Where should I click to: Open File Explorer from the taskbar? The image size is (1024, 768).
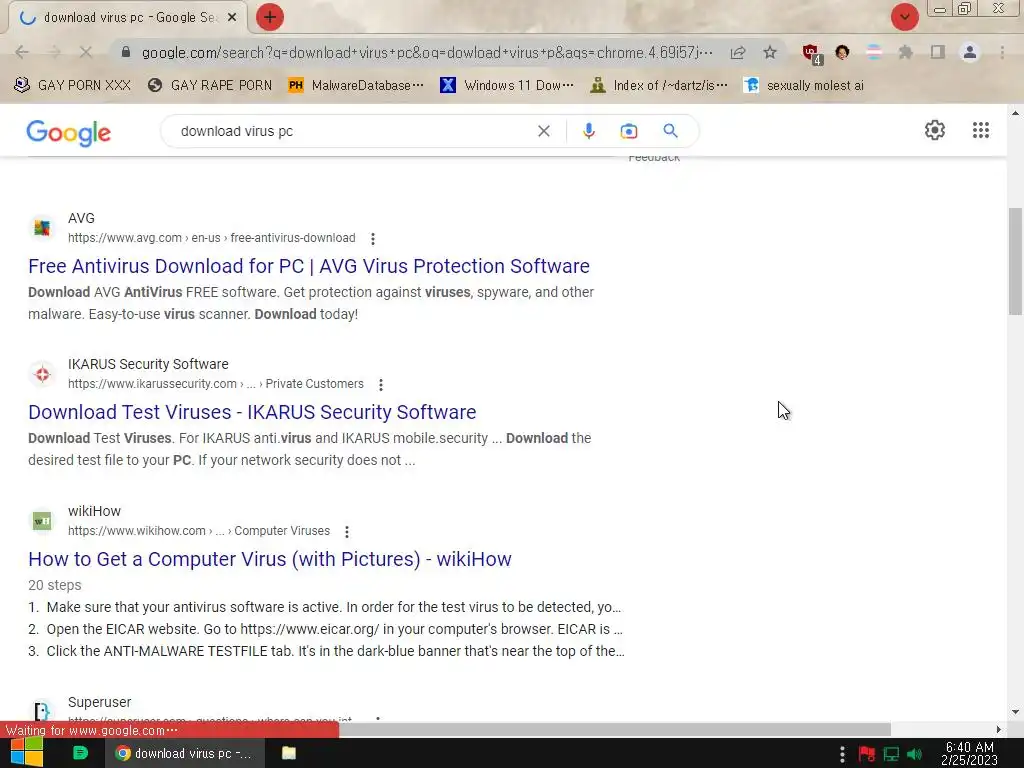tap(289, 753)
